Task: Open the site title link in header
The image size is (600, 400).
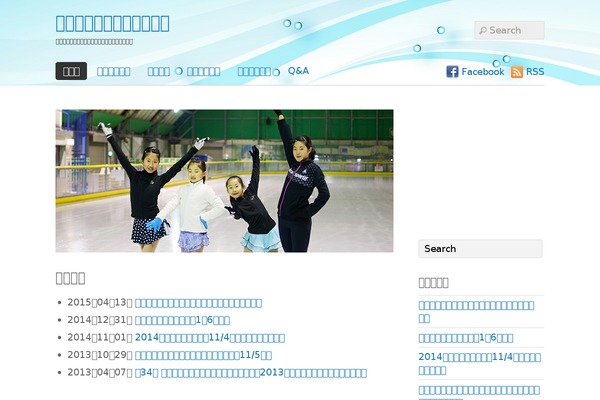Action: tap(112, 23)
